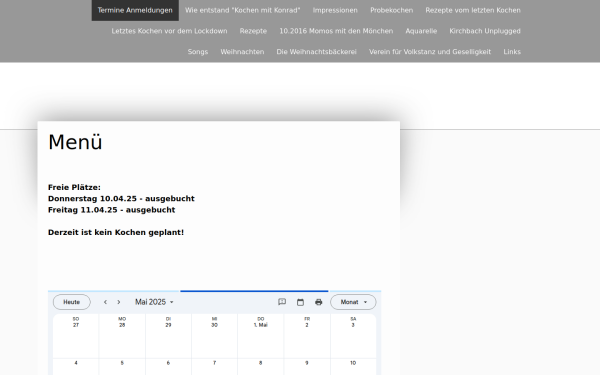
Task: Open Wie entstand "Kochen mit Konrad"
Action: pos(243,10)
